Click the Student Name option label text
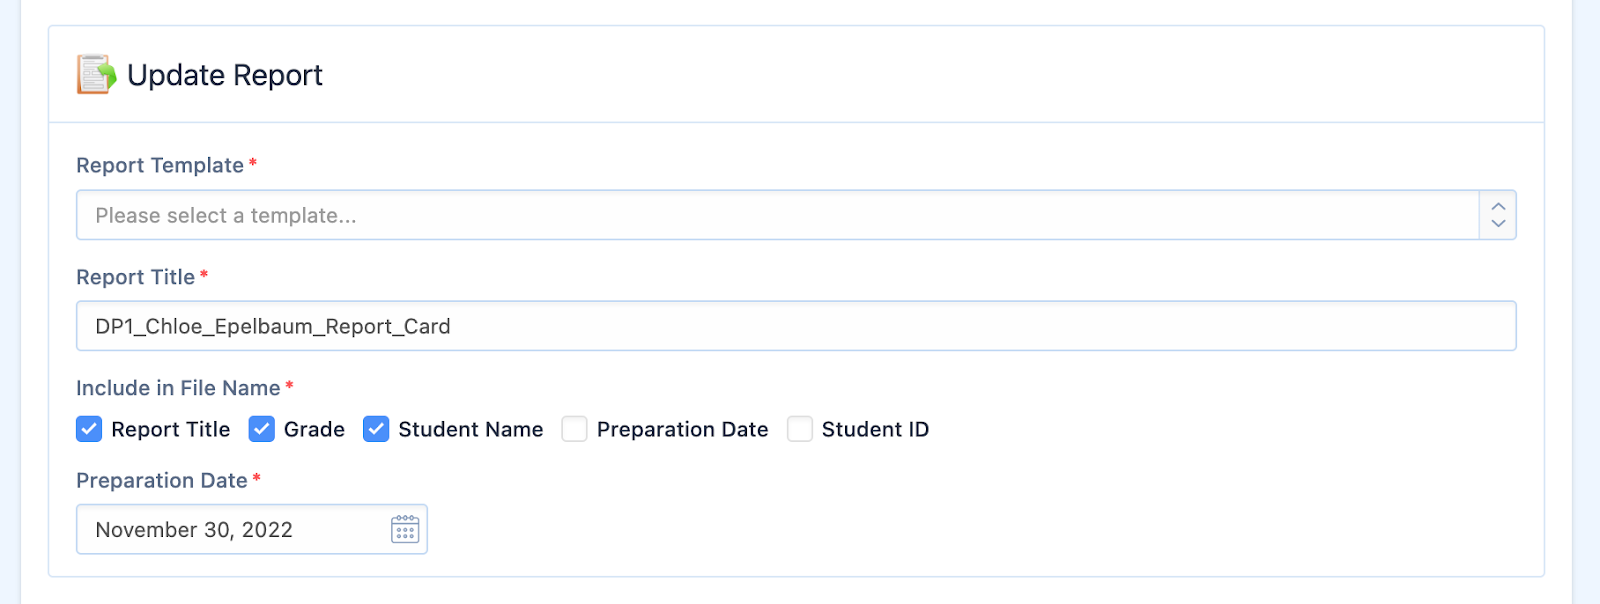The height and width of the screenshot is (604, 1600). click(x=471, y=429)
